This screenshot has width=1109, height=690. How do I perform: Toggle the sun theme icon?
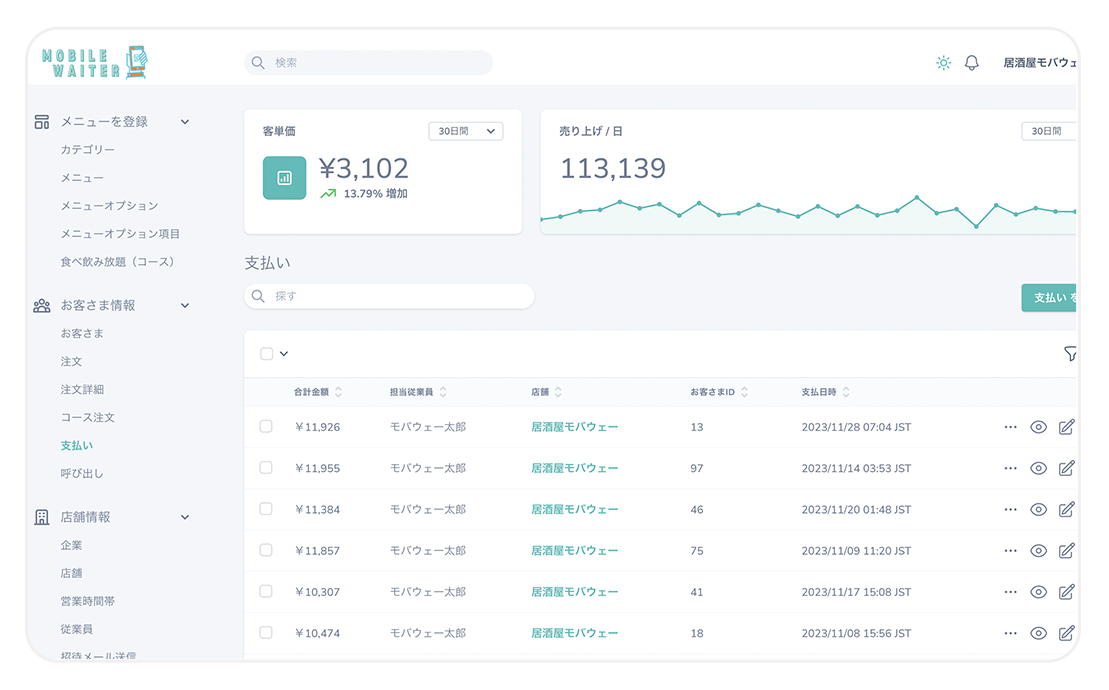tap(943, 63)
